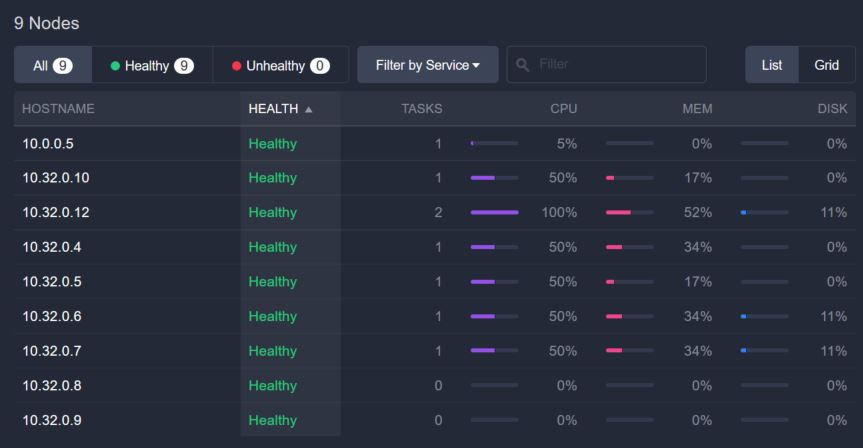Click the green Healthy status dot
The height and width of the screenshot is (448, 863).
tap(115, 66)
